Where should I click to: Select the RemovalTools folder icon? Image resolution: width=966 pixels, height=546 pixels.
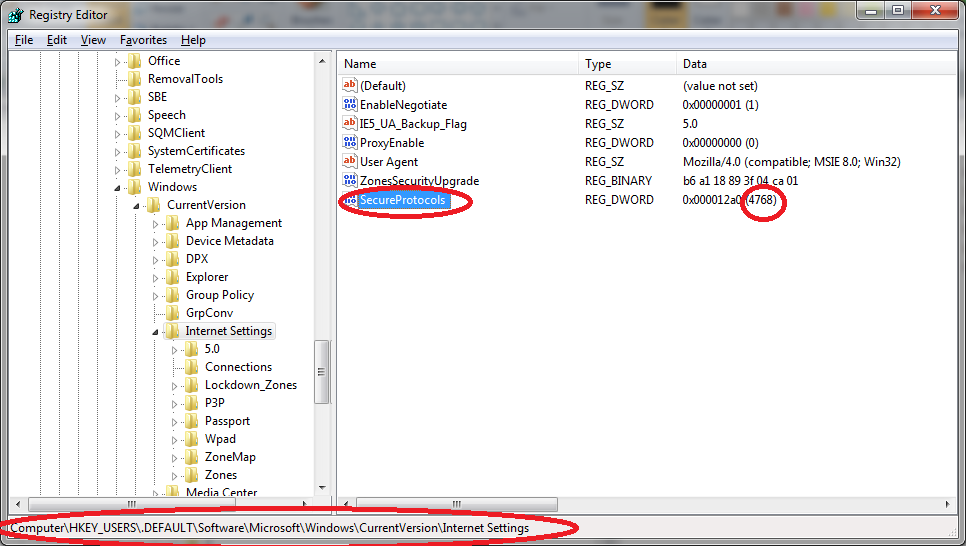pyautogui.click(x=134, y=79)
